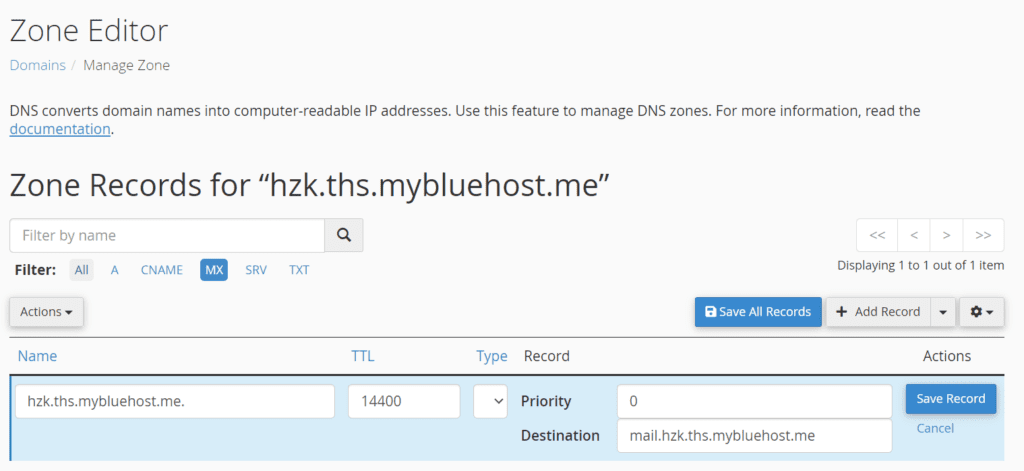Go to last page of records
1024x471 pixels.
point(984,235)
